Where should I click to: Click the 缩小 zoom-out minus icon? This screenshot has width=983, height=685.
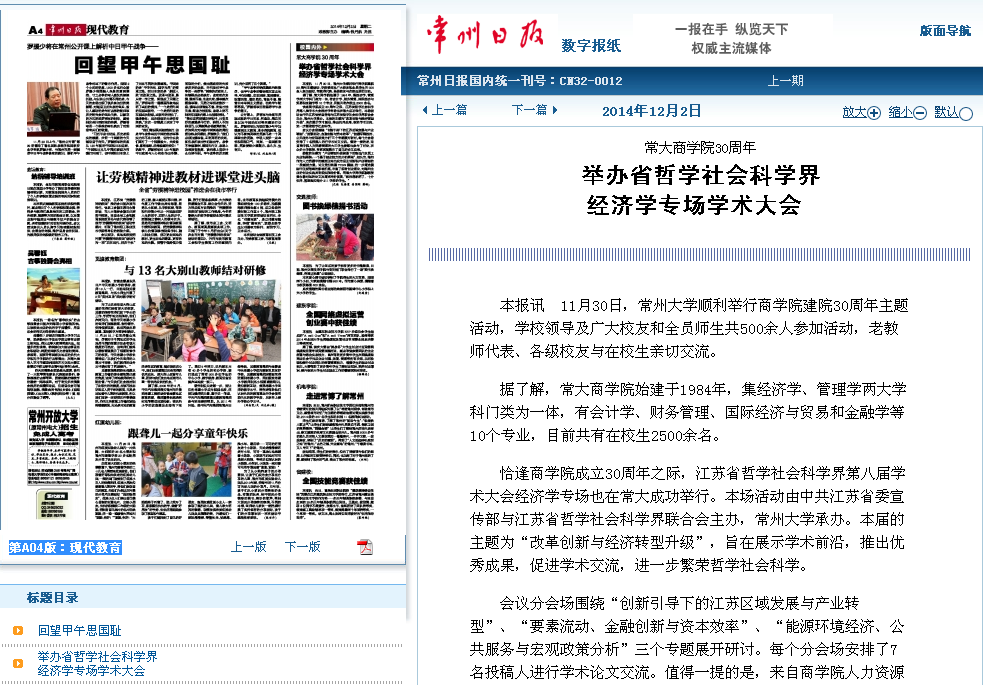click(x=919, y=113)
